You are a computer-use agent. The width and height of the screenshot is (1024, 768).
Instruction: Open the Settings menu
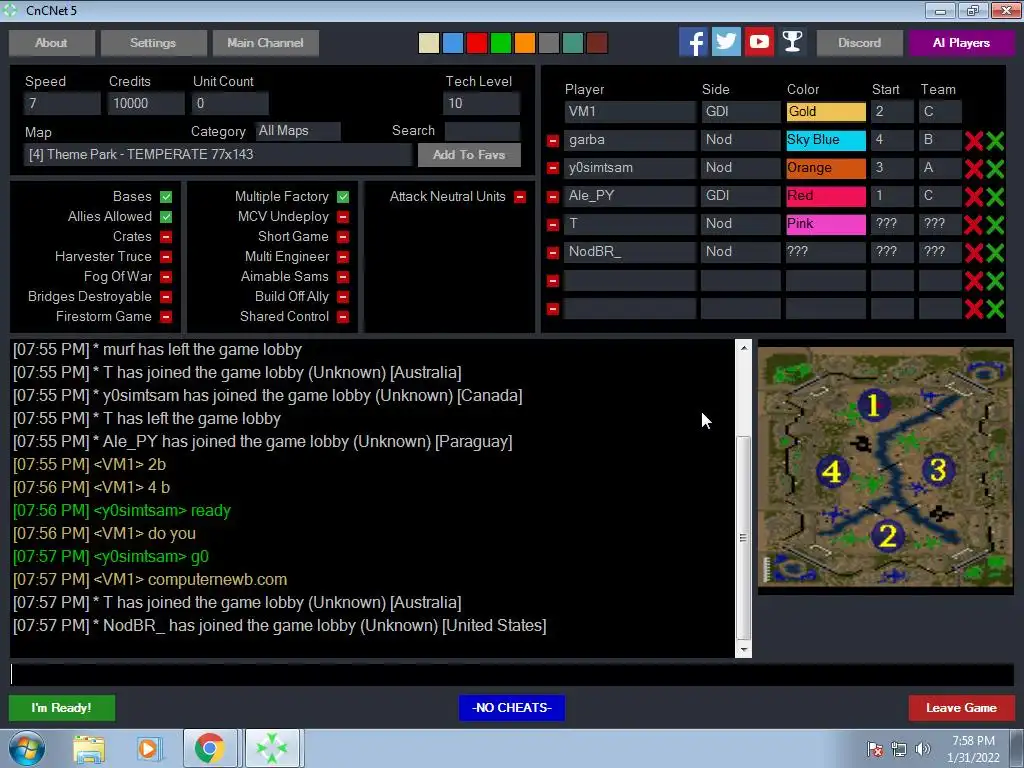(153, 43)
